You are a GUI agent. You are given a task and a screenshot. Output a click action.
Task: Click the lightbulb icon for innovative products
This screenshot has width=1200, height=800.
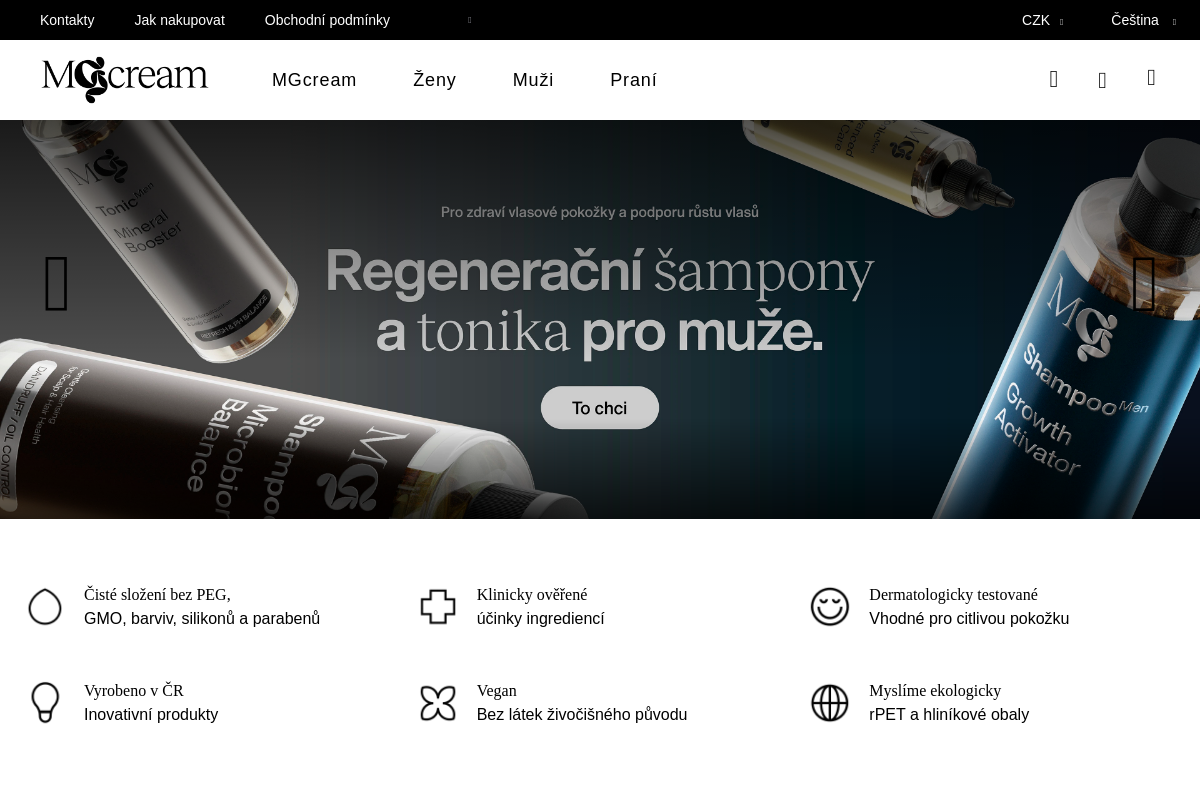45,702
